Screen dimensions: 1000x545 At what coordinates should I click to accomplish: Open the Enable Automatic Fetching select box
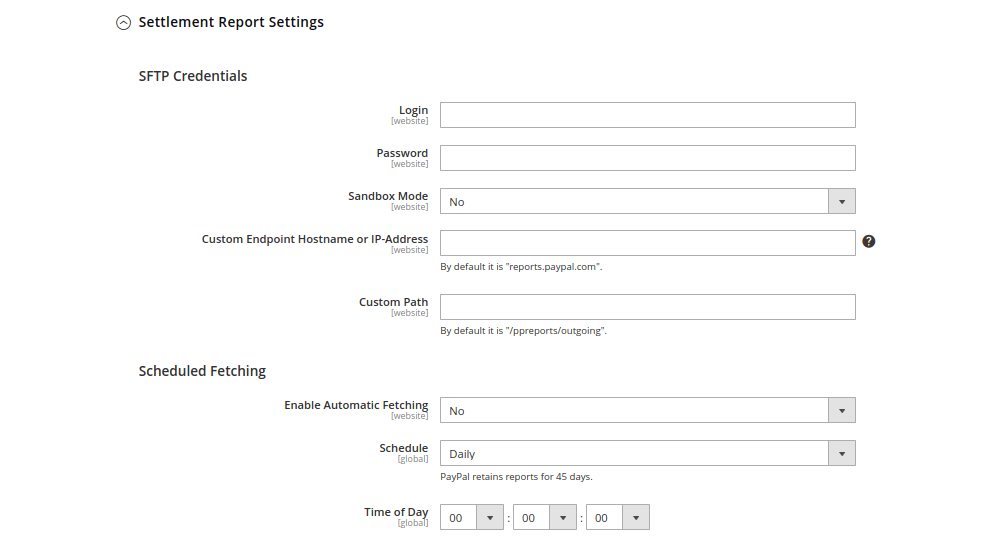point(635,411)
